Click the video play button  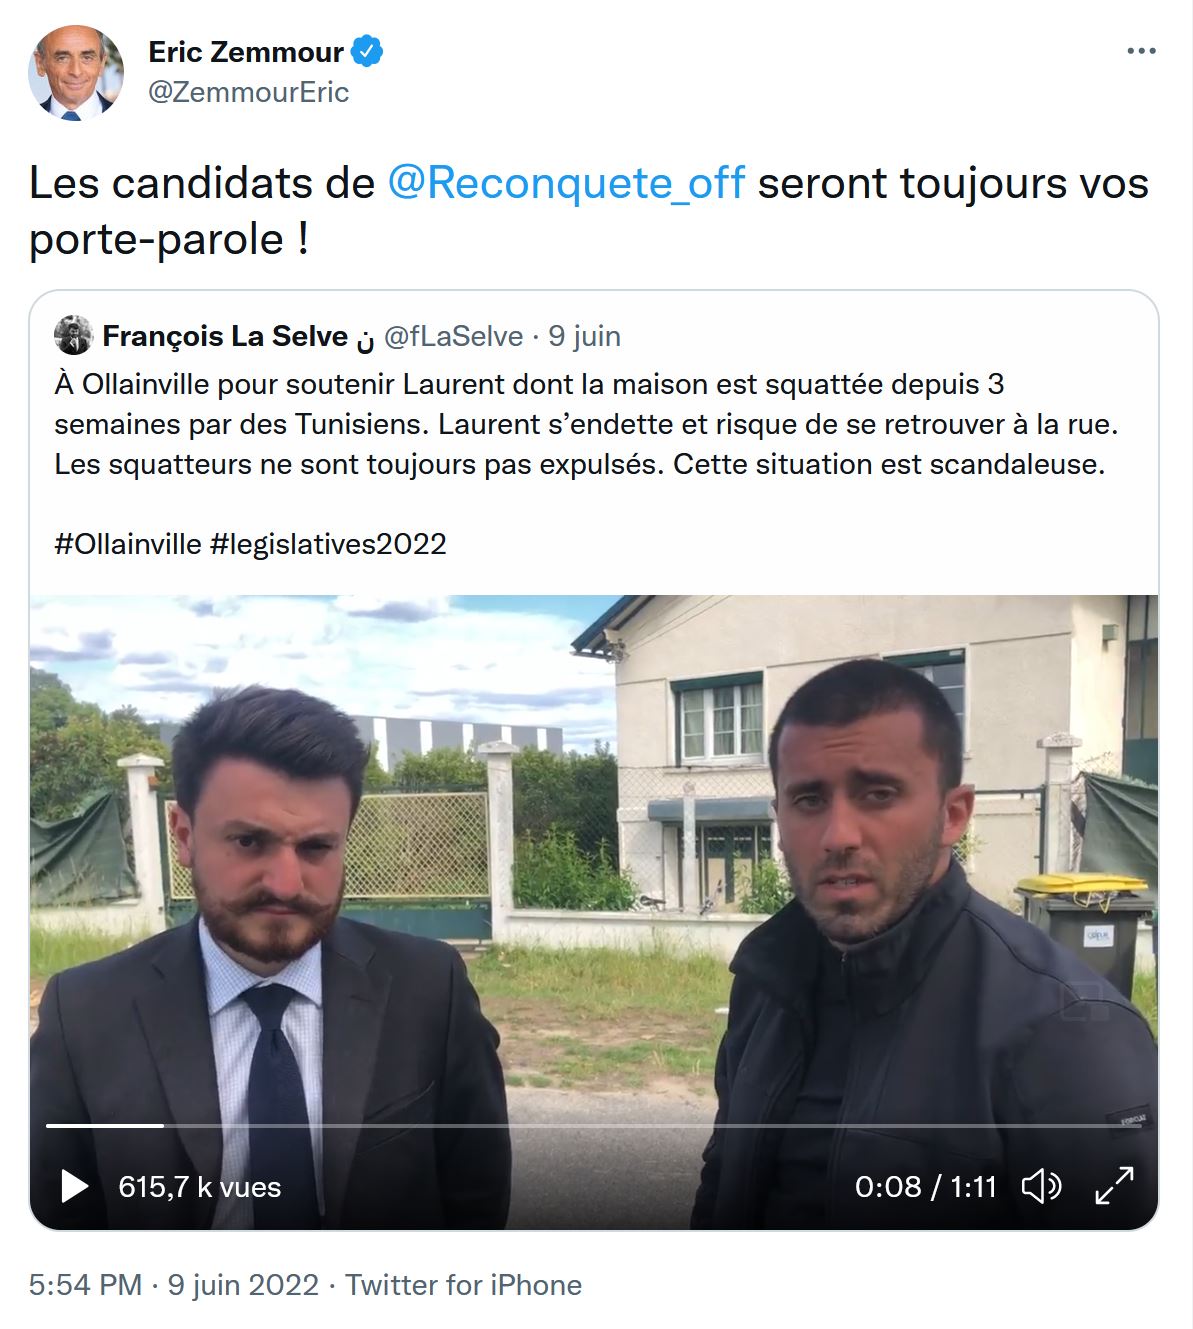point(74,1186)
